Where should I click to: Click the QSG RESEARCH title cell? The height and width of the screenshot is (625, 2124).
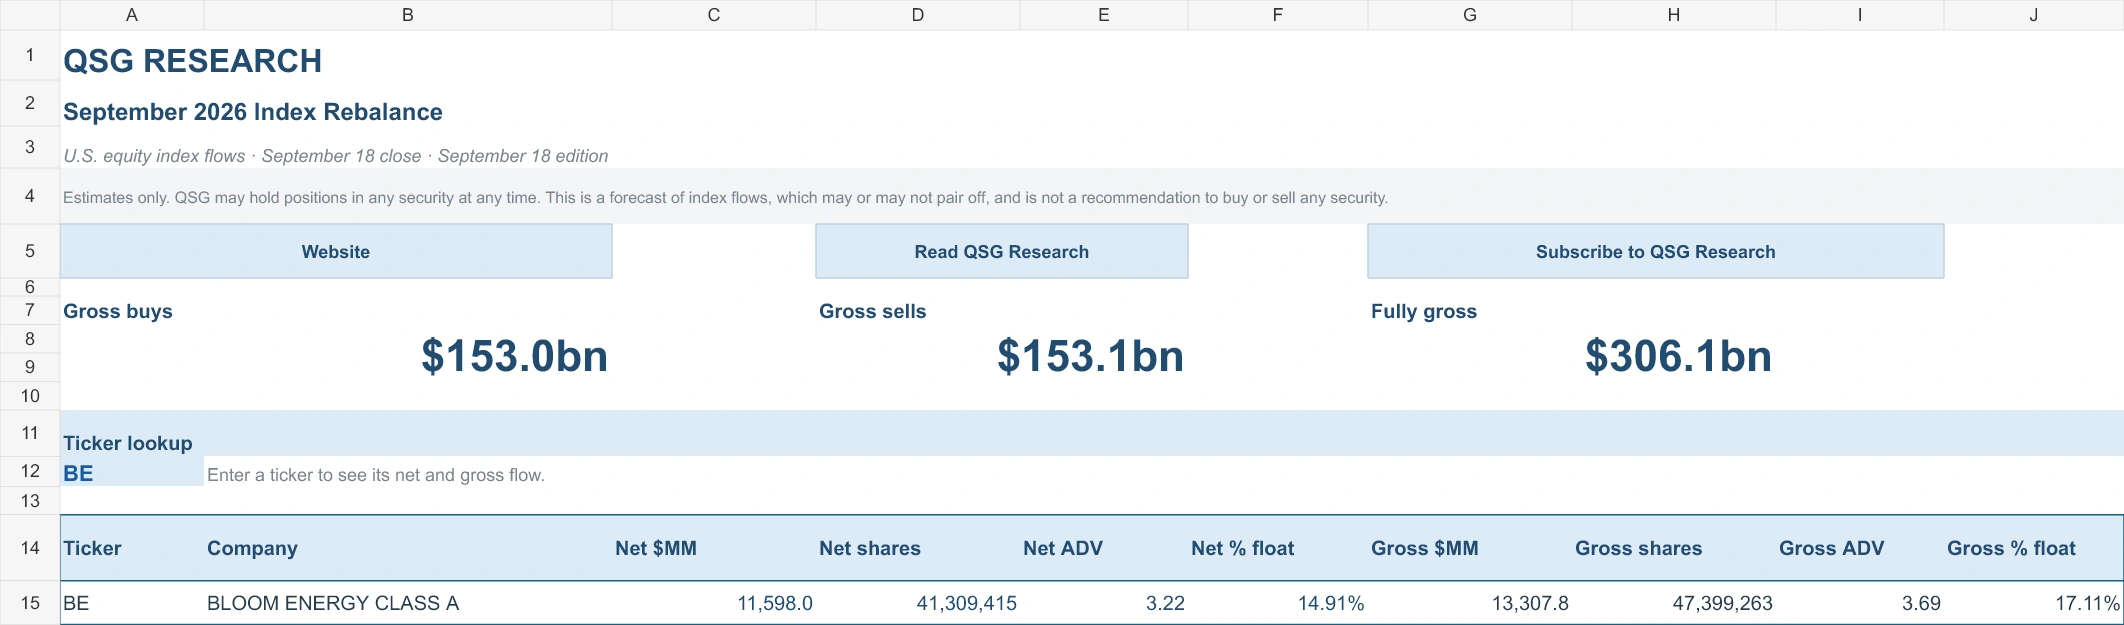(192, 61)
